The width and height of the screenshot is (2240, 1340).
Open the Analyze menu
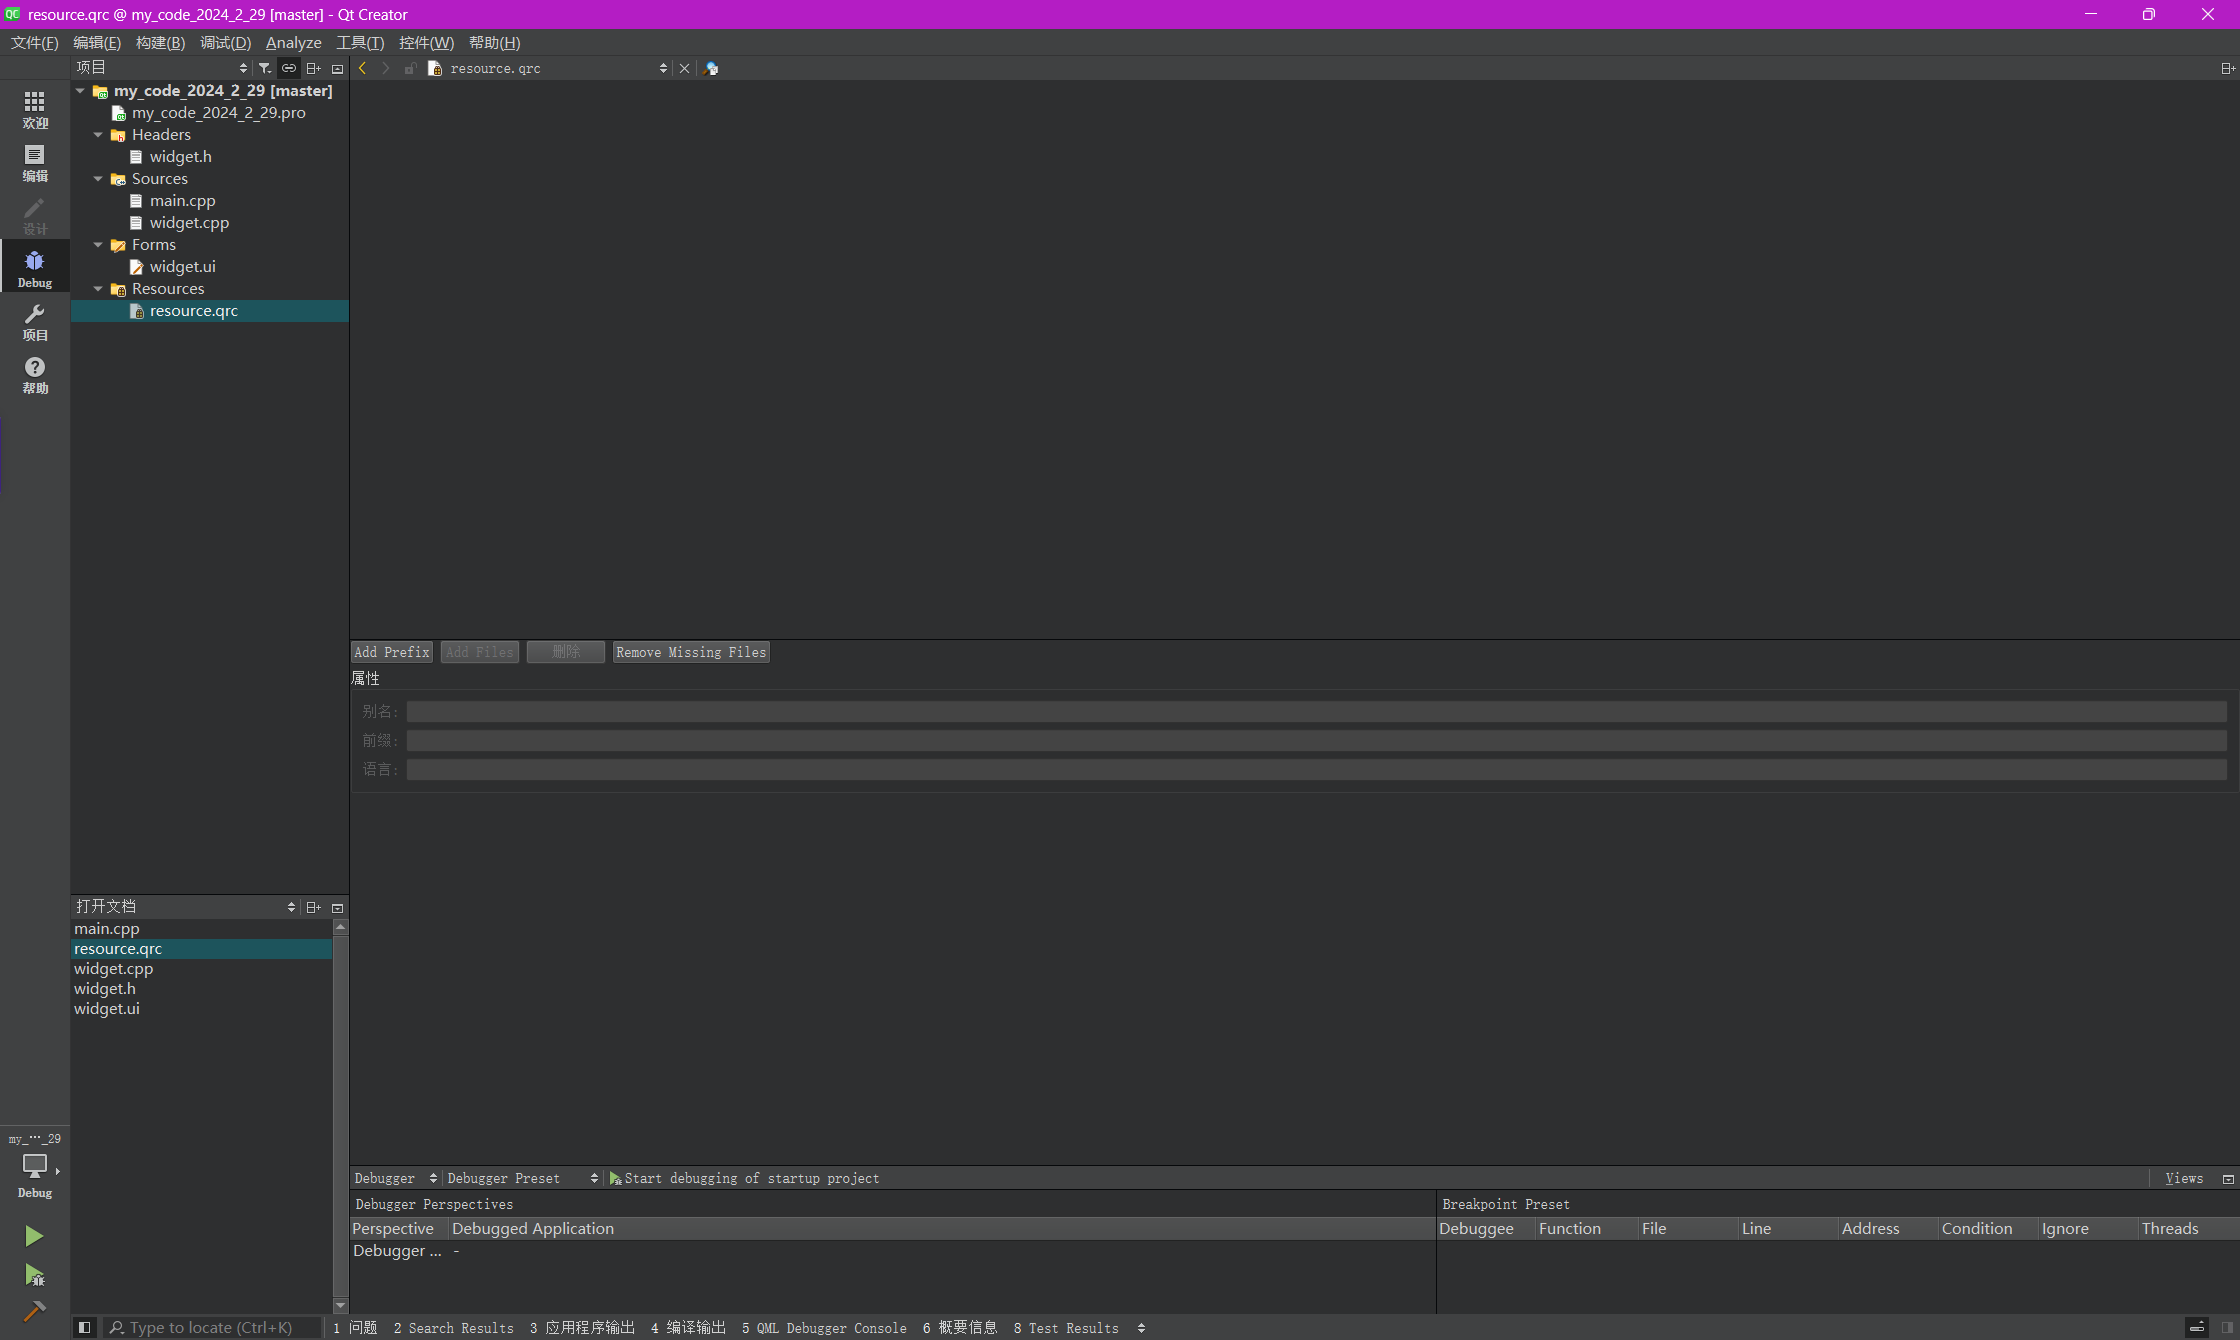293,43
